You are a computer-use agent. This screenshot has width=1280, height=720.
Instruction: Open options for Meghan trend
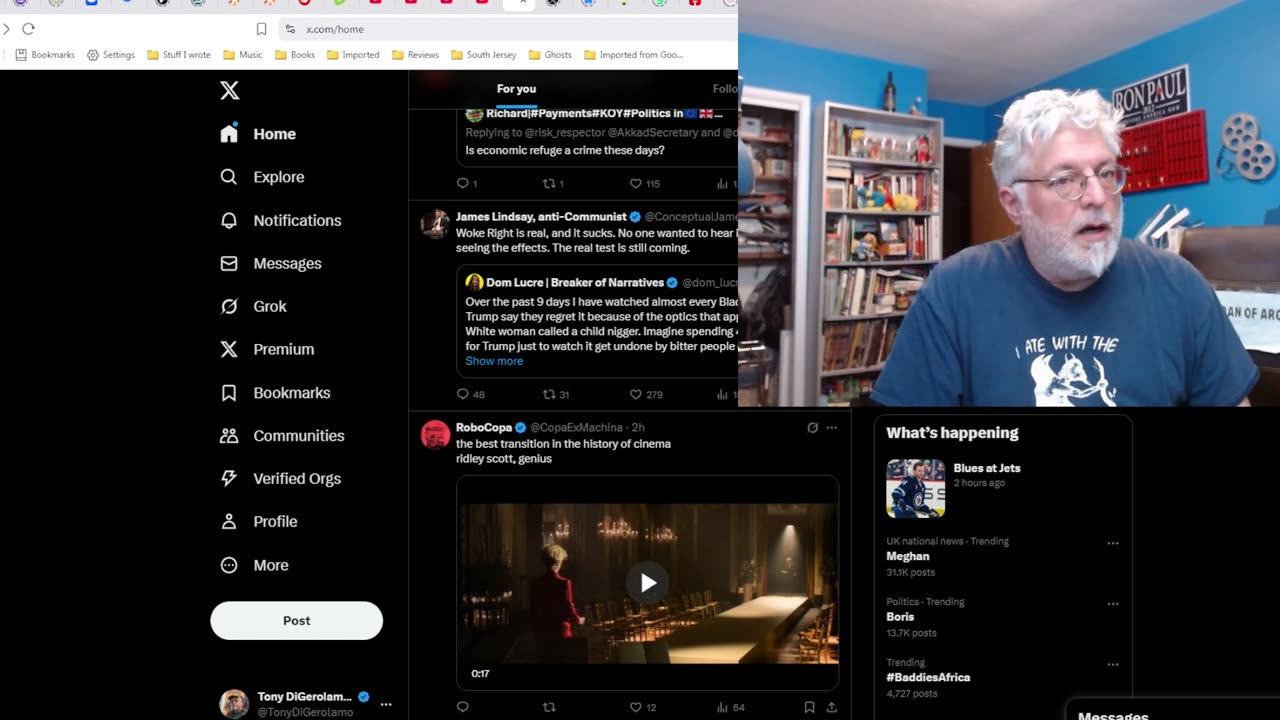coord(1112,543)
